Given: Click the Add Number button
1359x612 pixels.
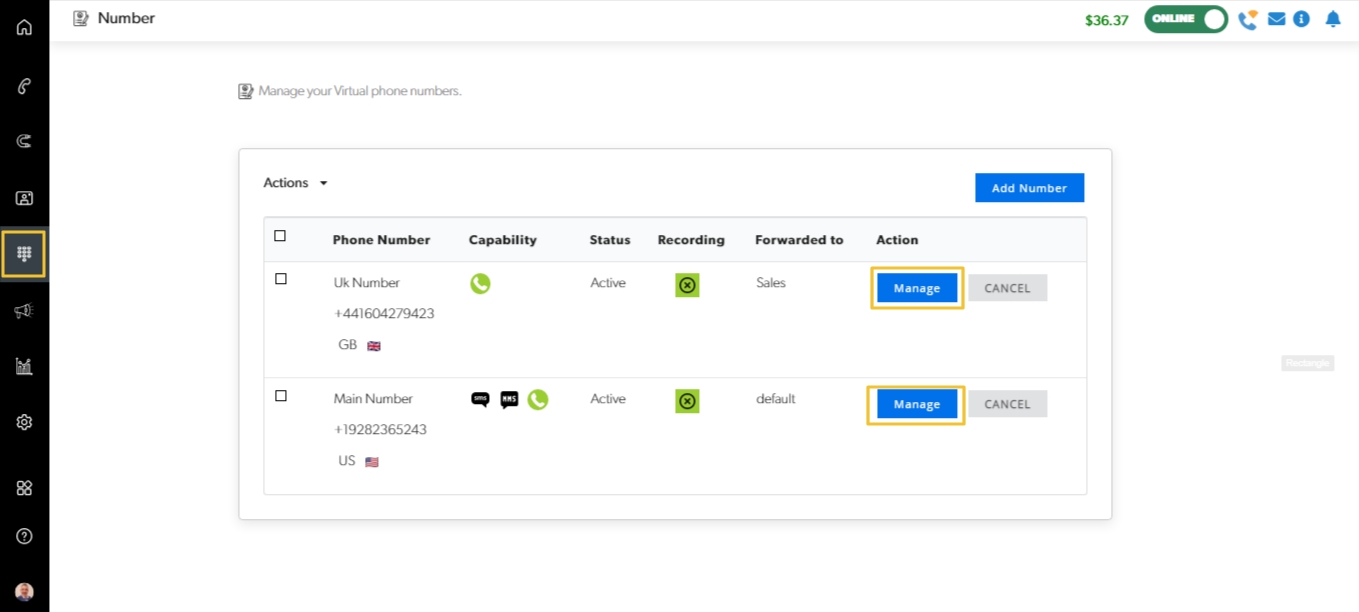Looking at the screenshot, I should 1029,188.
